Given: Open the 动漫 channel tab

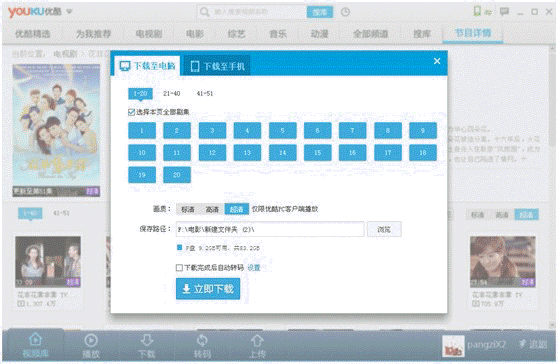Looking at the screenshot, I should [x=320, y=34].
